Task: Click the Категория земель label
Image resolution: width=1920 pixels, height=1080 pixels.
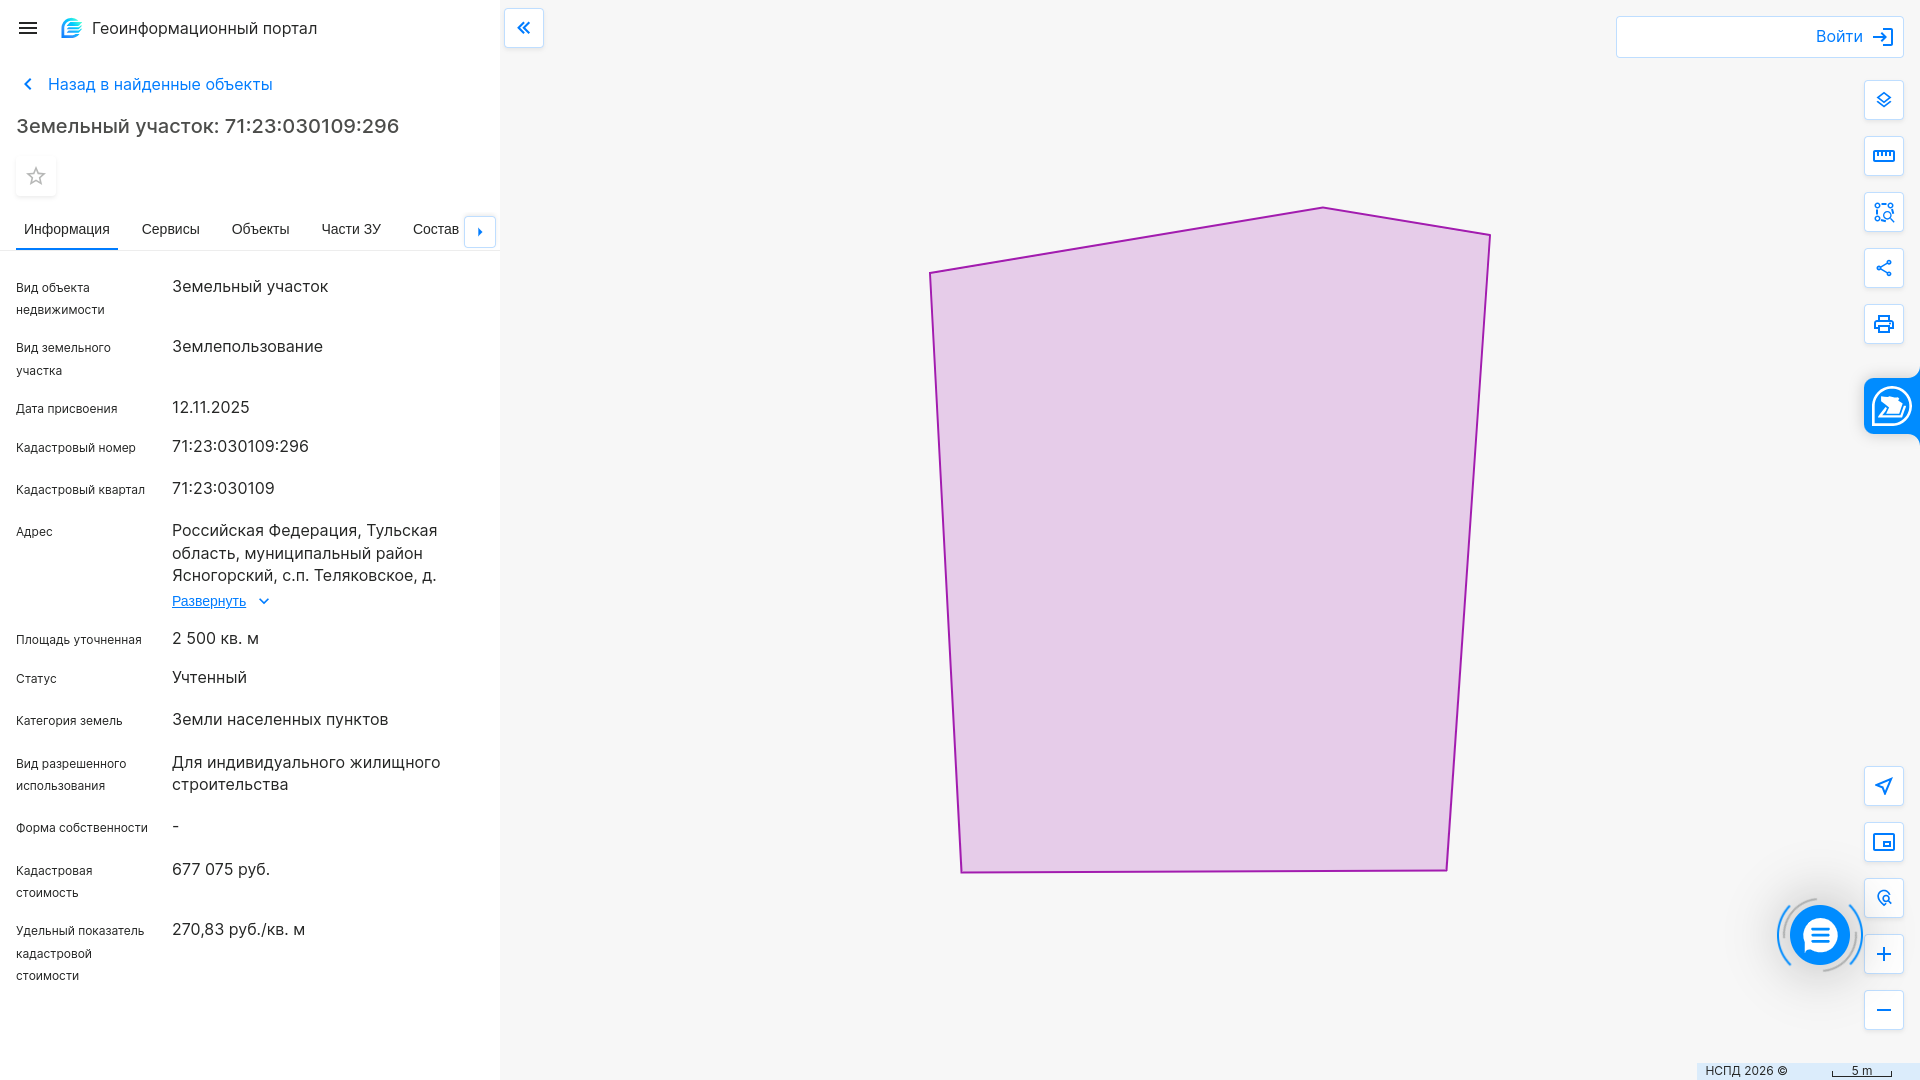Action: click(x=69, y=721)
